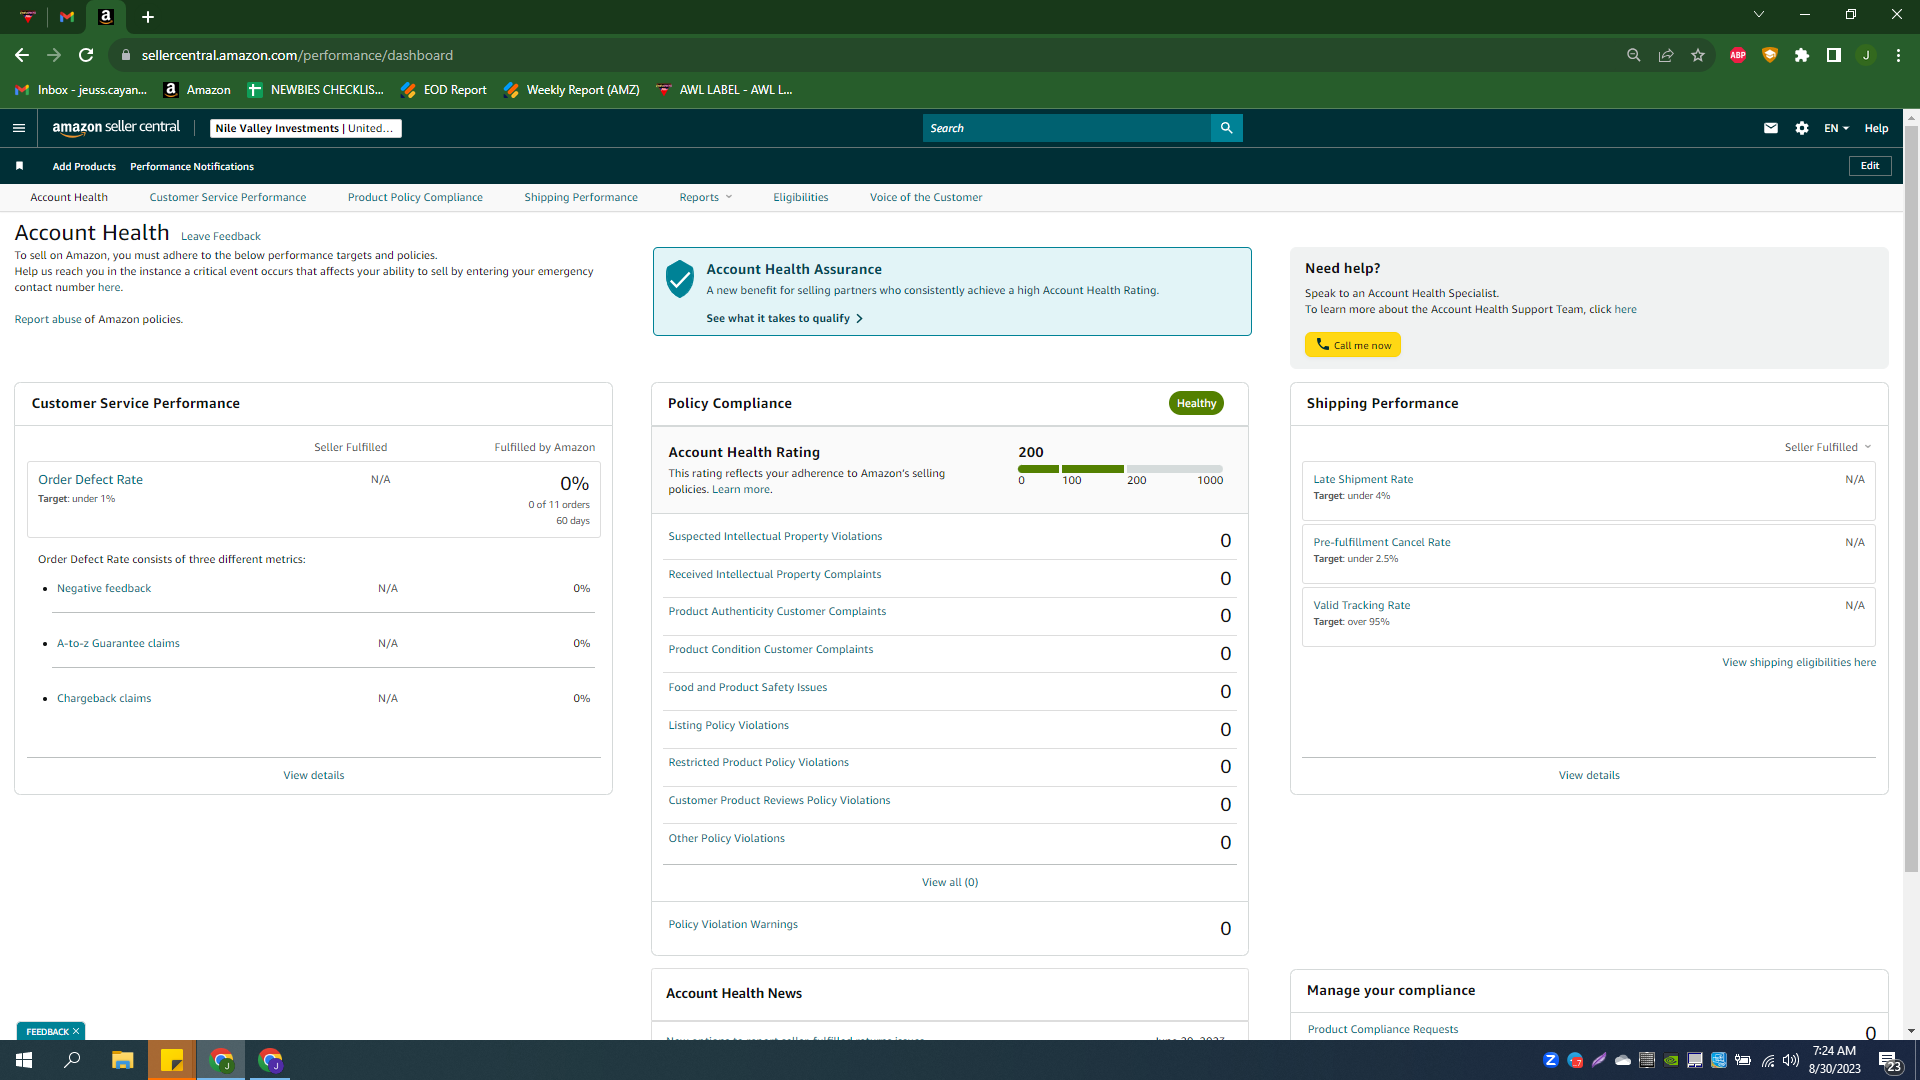Click the Add Products link

pyautogui.click(x=84, y=166)
